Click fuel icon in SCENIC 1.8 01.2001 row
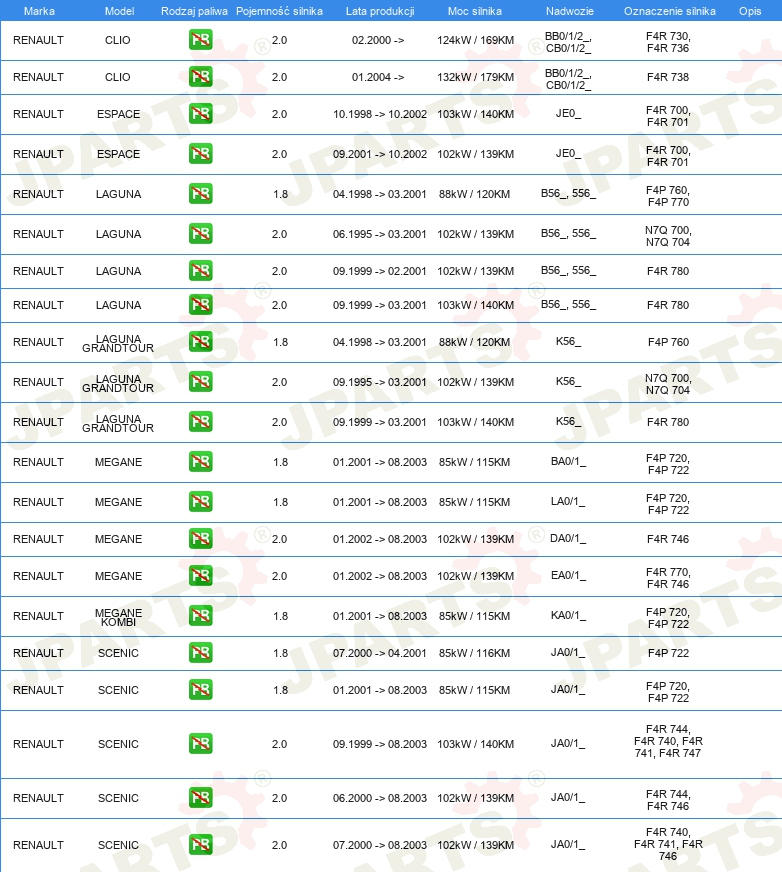782x872 pixels. click(x=200, y=690)
